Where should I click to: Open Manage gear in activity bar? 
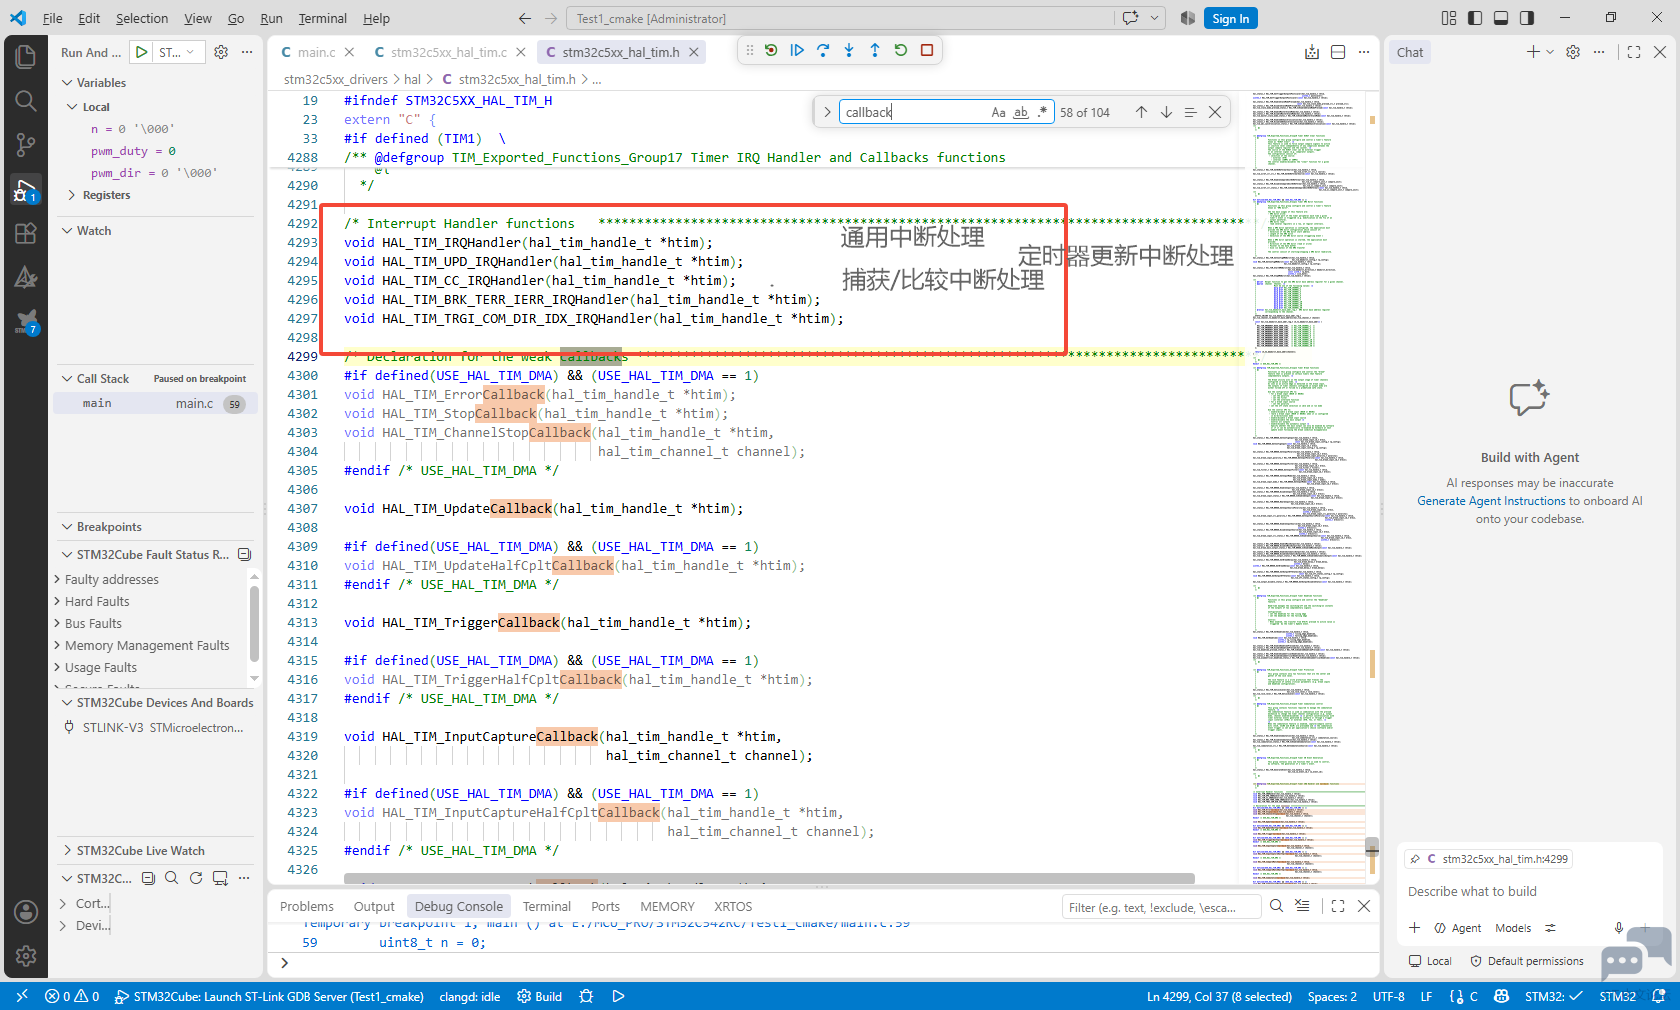coord(26,956)
